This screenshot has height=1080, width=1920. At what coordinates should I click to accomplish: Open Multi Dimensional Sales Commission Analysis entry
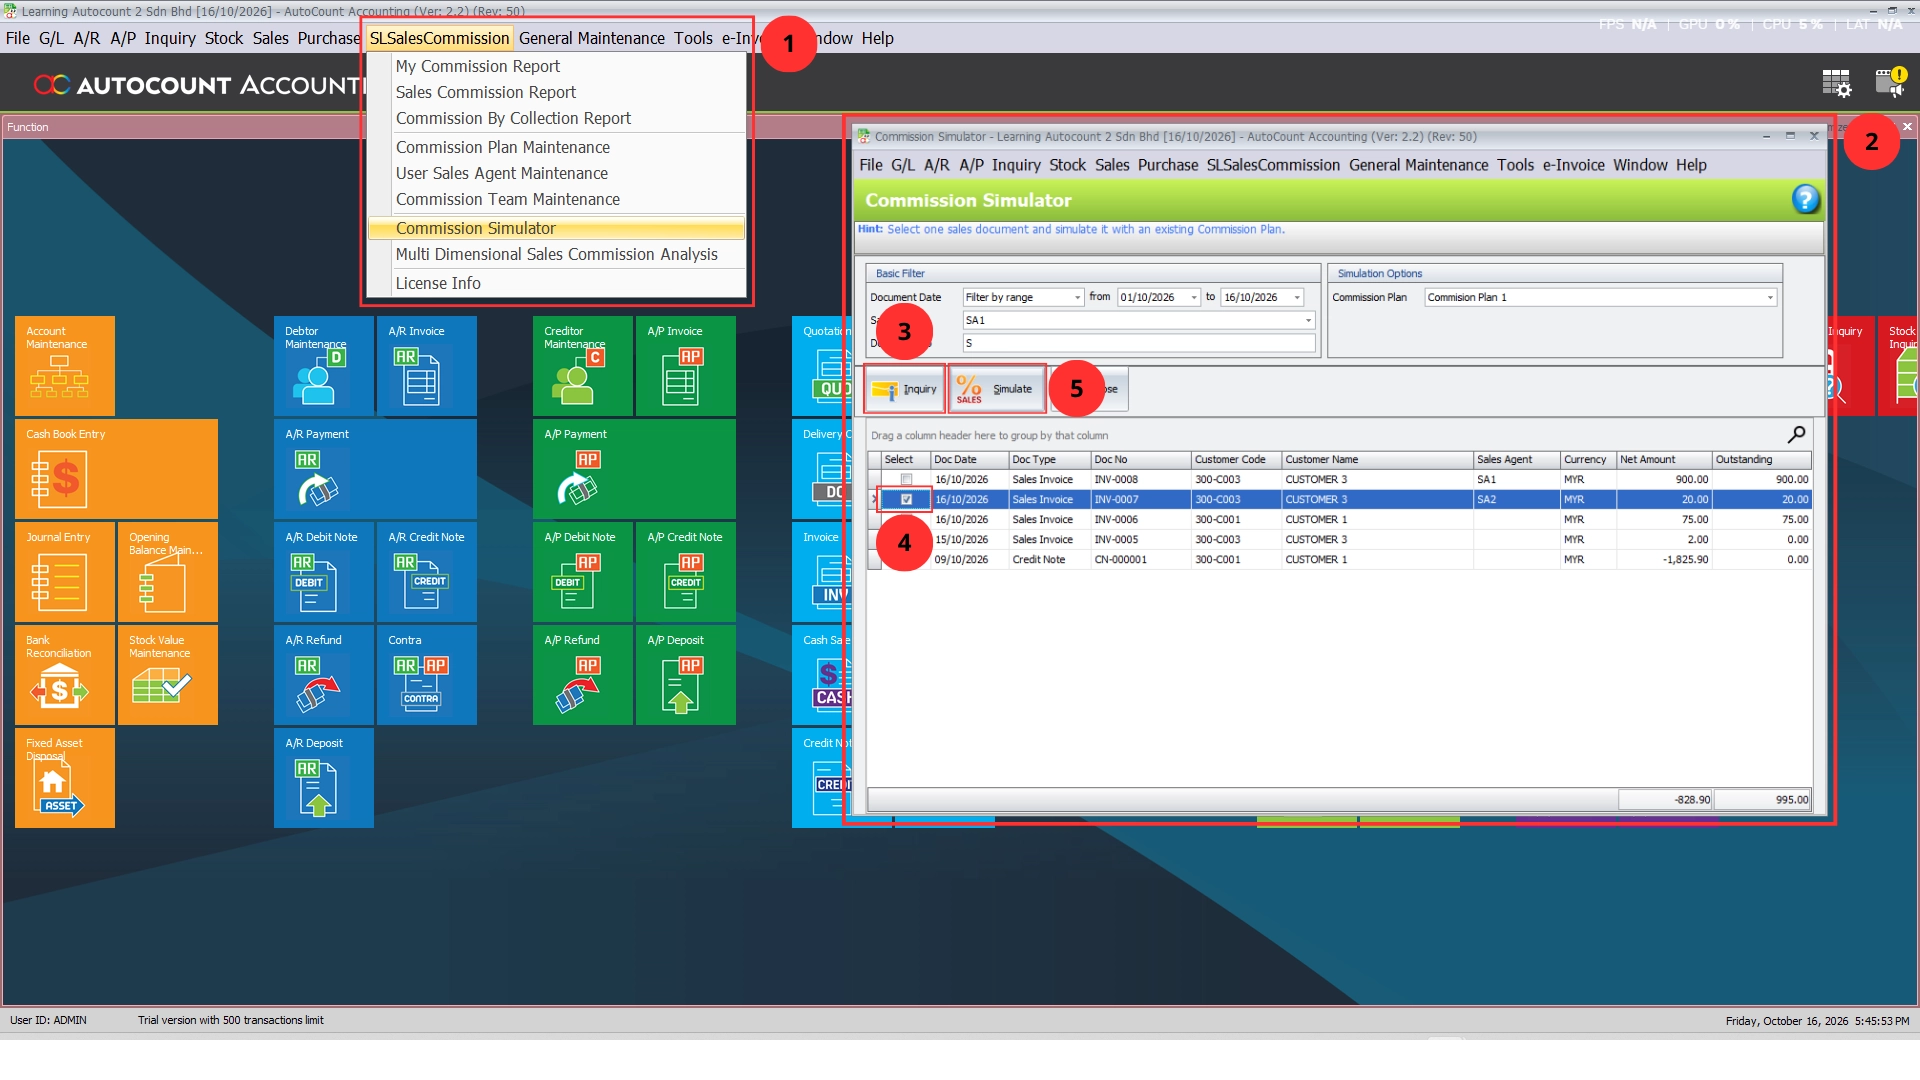click(x=556, y=254)
